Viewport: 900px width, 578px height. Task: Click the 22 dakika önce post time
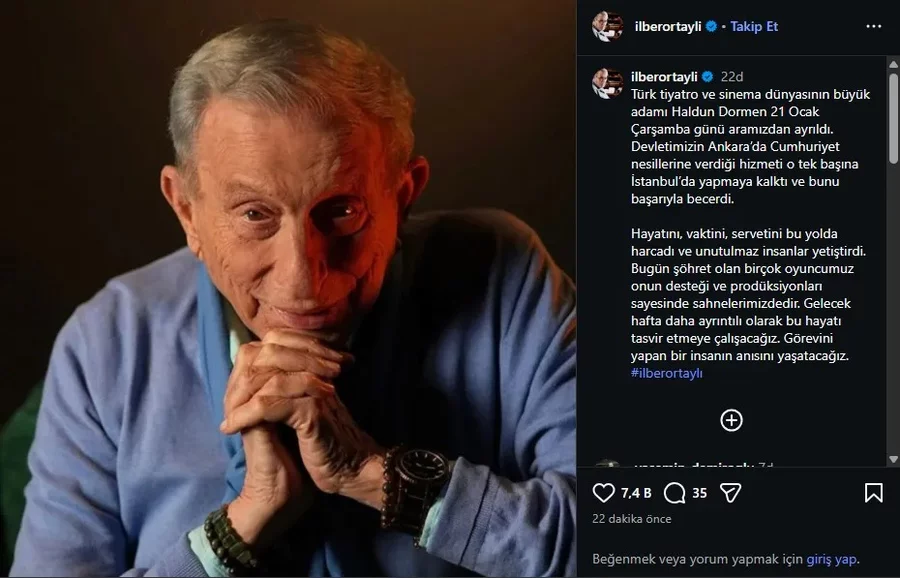[632, 519]
